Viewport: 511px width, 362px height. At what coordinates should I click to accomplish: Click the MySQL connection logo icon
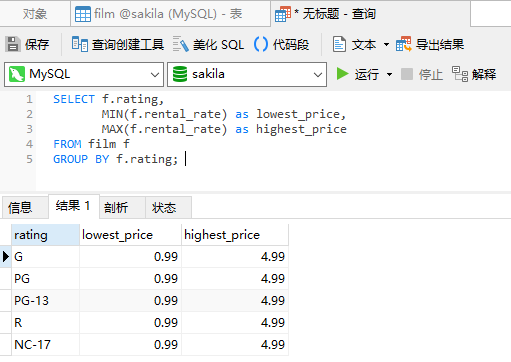pyautogui.click(x=17, y=74)
